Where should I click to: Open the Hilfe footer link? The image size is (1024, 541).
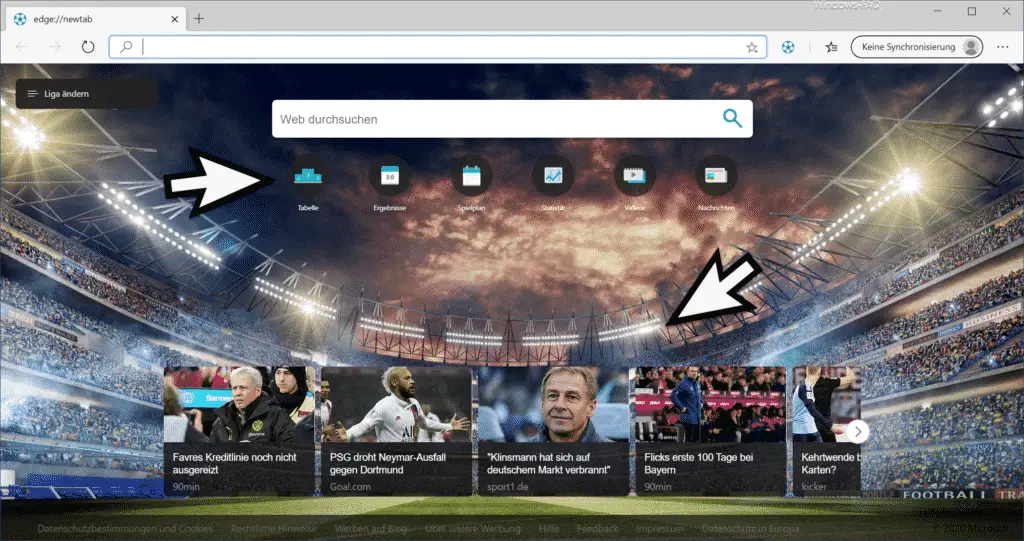coord(549,529)
